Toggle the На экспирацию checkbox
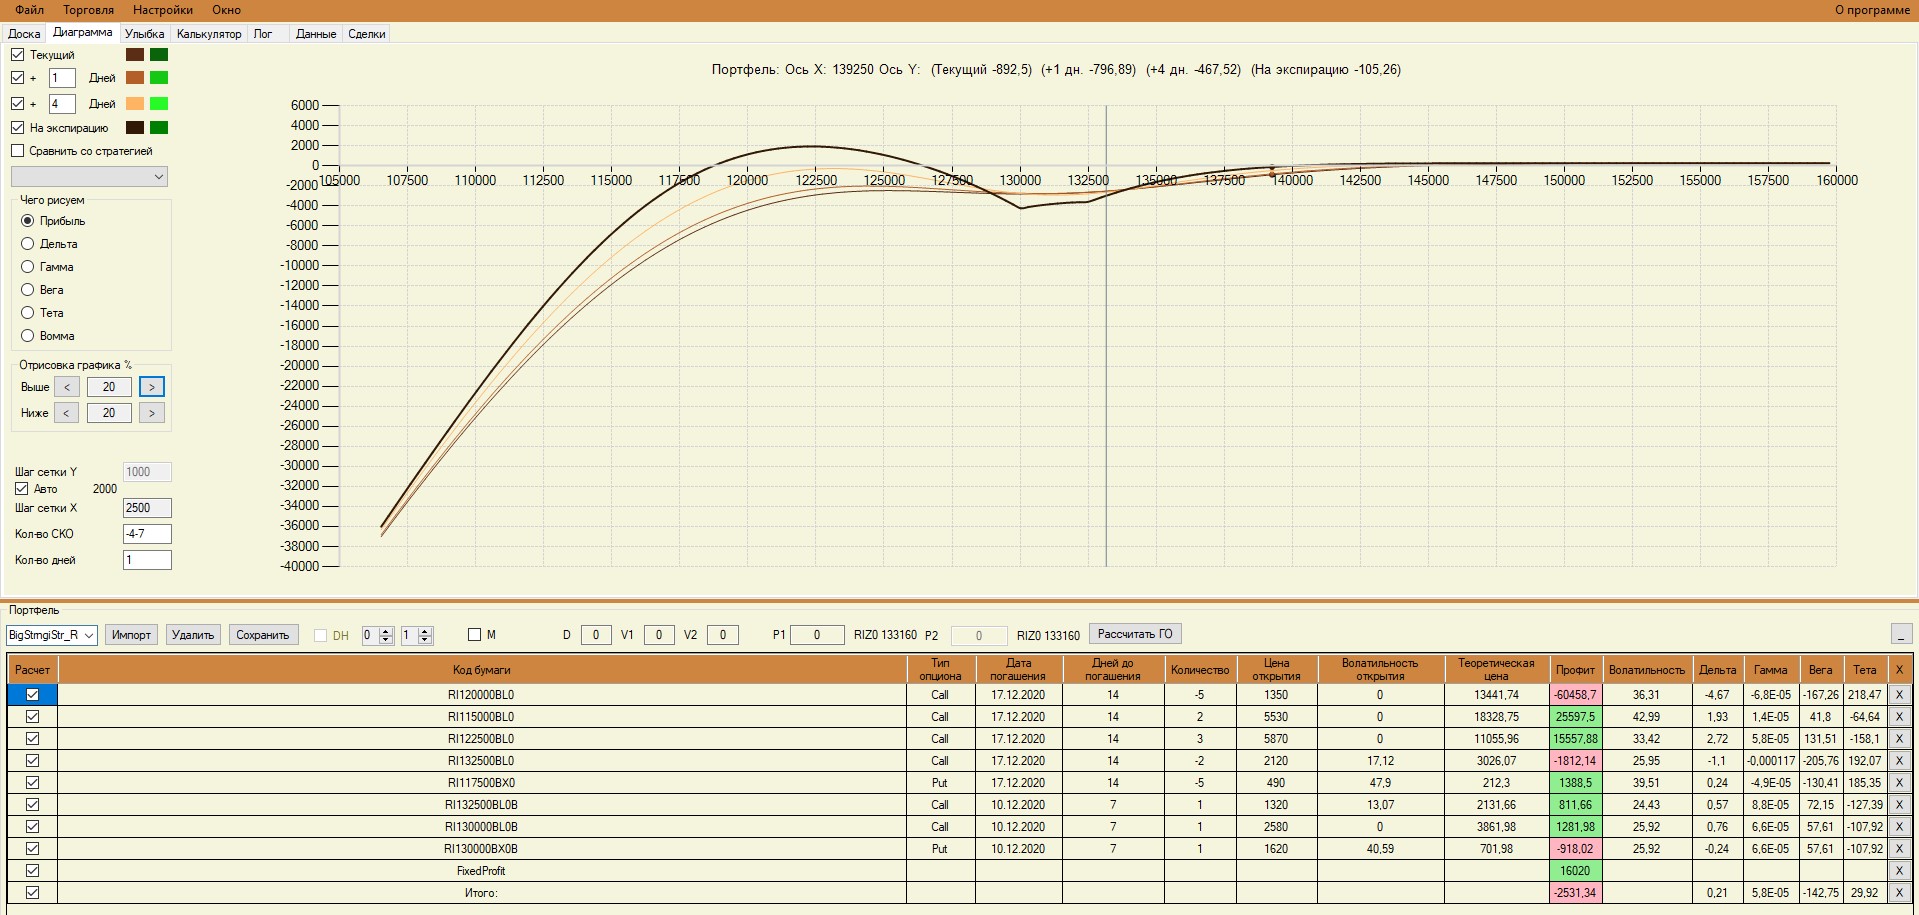1919x915 pixels. coord(18,128)
